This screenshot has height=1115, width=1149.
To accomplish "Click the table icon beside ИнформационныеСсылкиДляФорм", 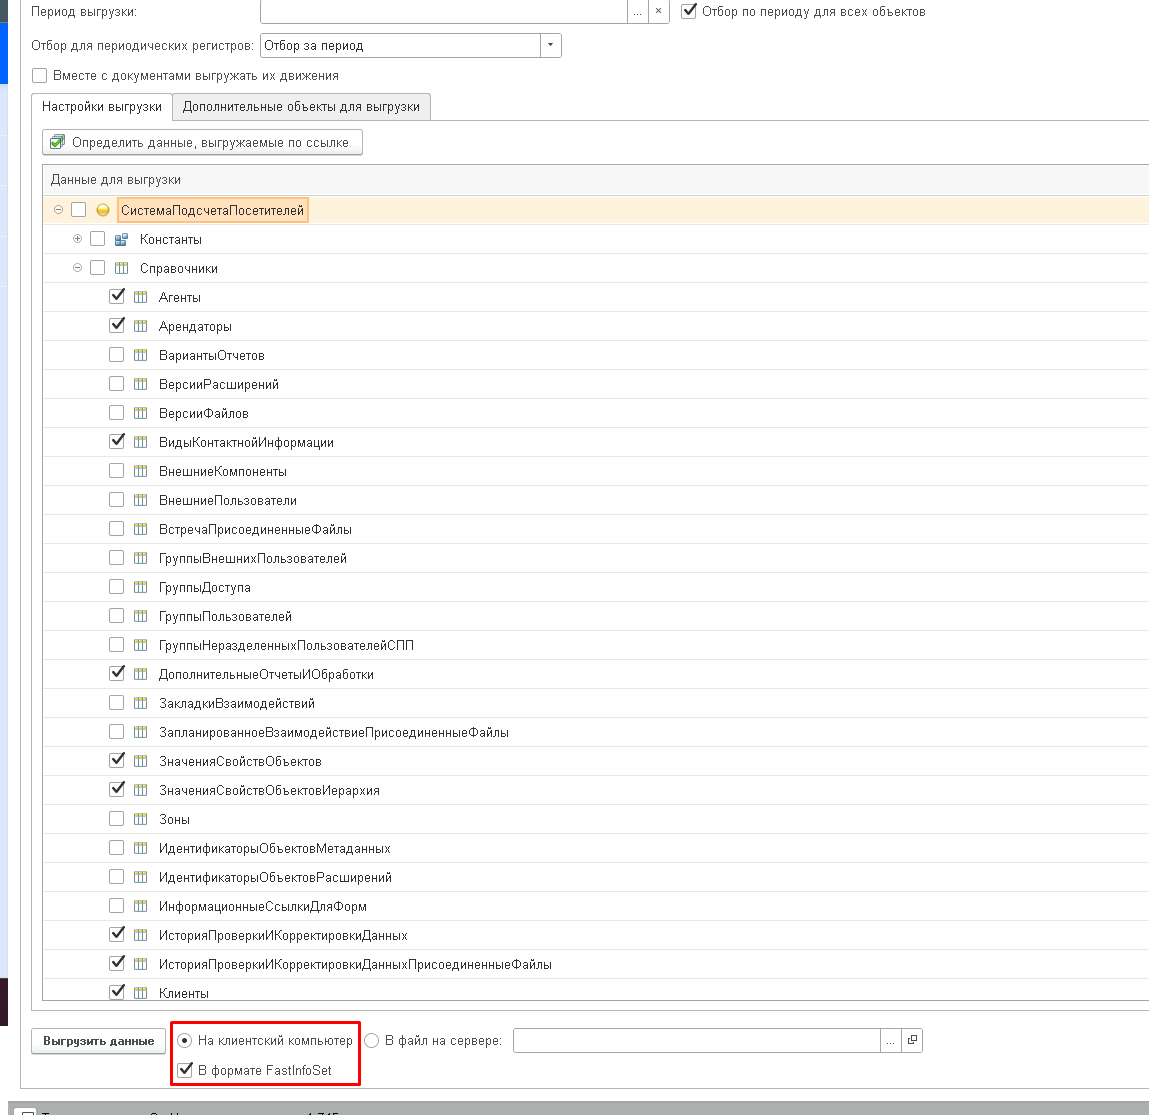I will pyautogui.click(x=141, y=906).
